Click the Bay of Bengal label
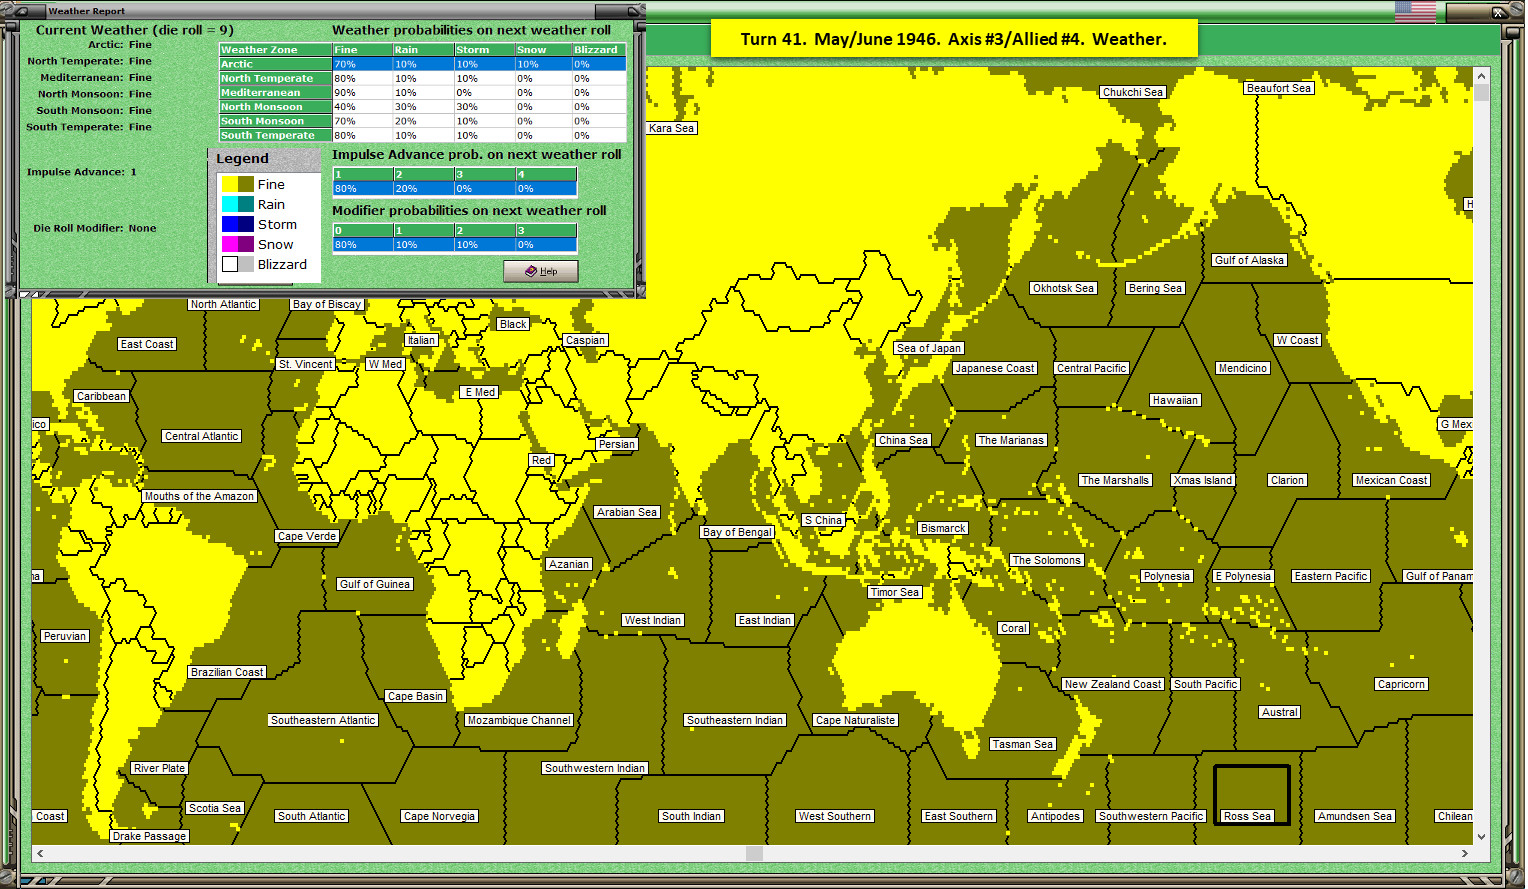This screenshot has width=1528, height=889. pos(738,532)
